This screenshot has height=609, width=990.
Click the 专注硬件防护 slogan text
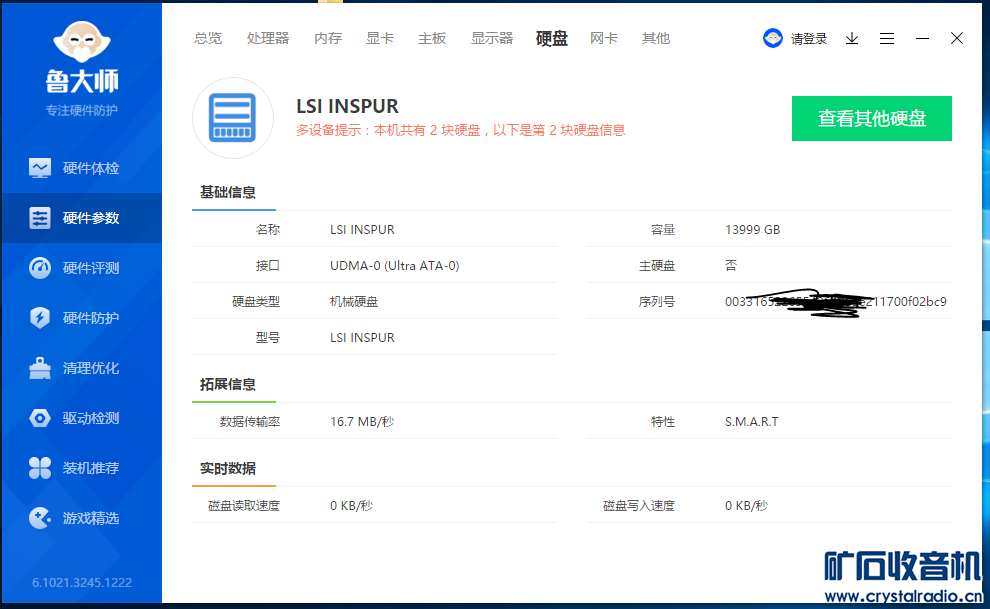pyautogui.click(x=81, y=110)
